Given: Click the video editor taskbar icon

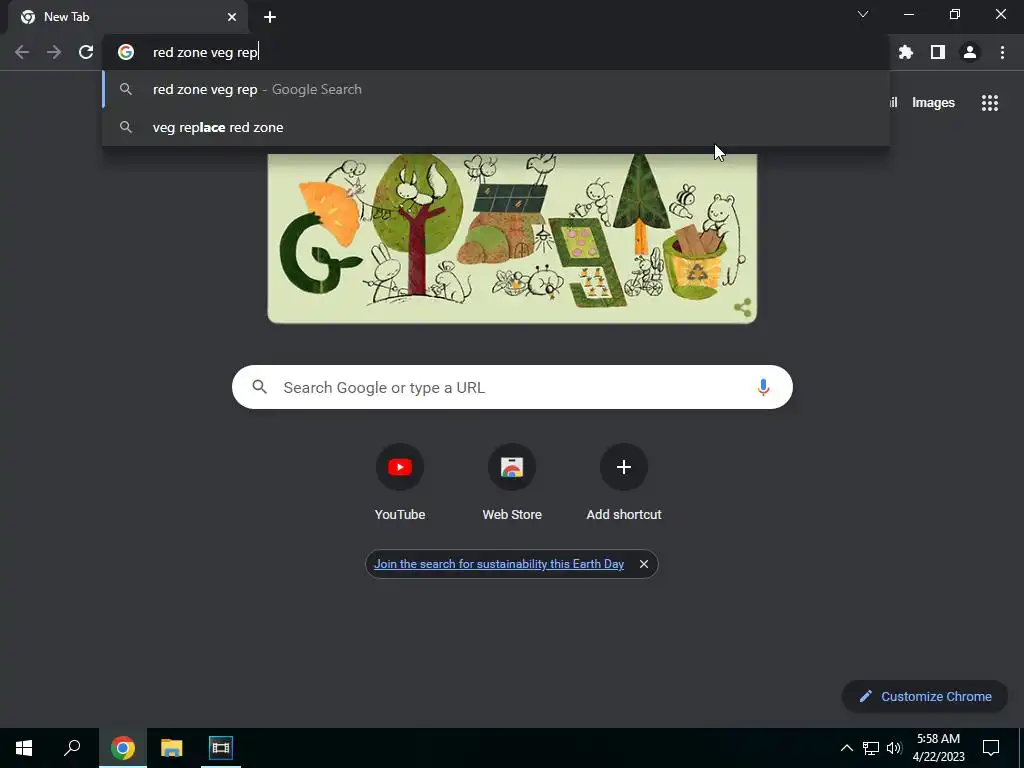Looking at the screenshot, I should (x=221, y=748).
